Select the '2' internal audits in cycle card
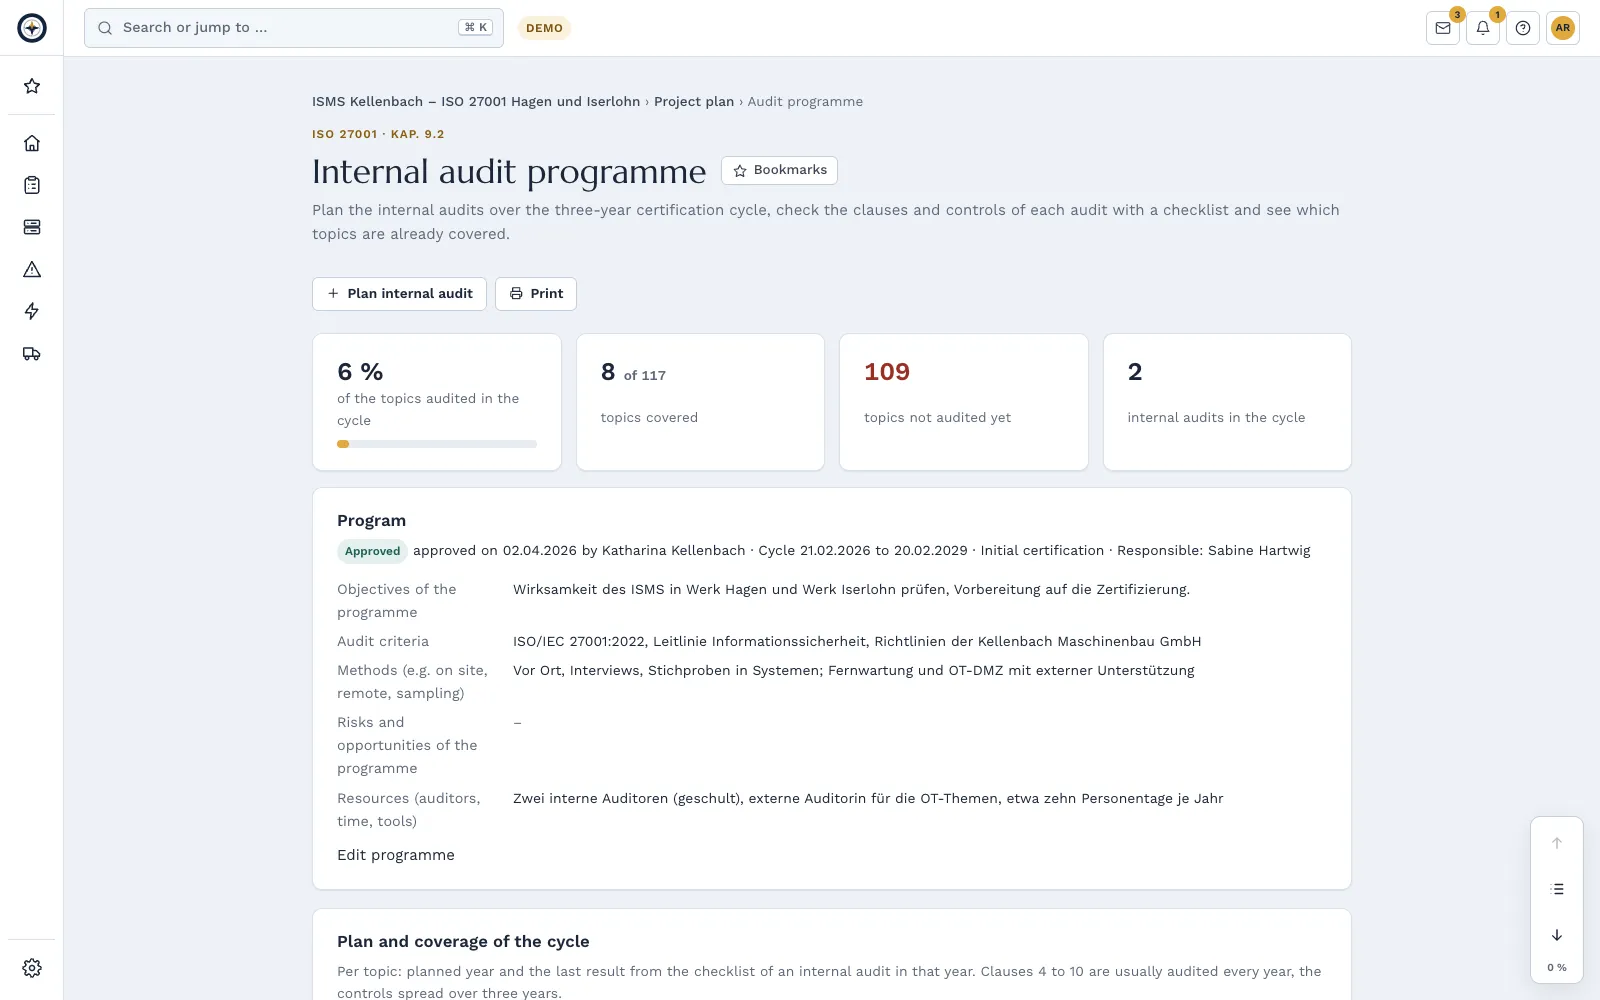The image size is (1600, 1000). 1227,402
